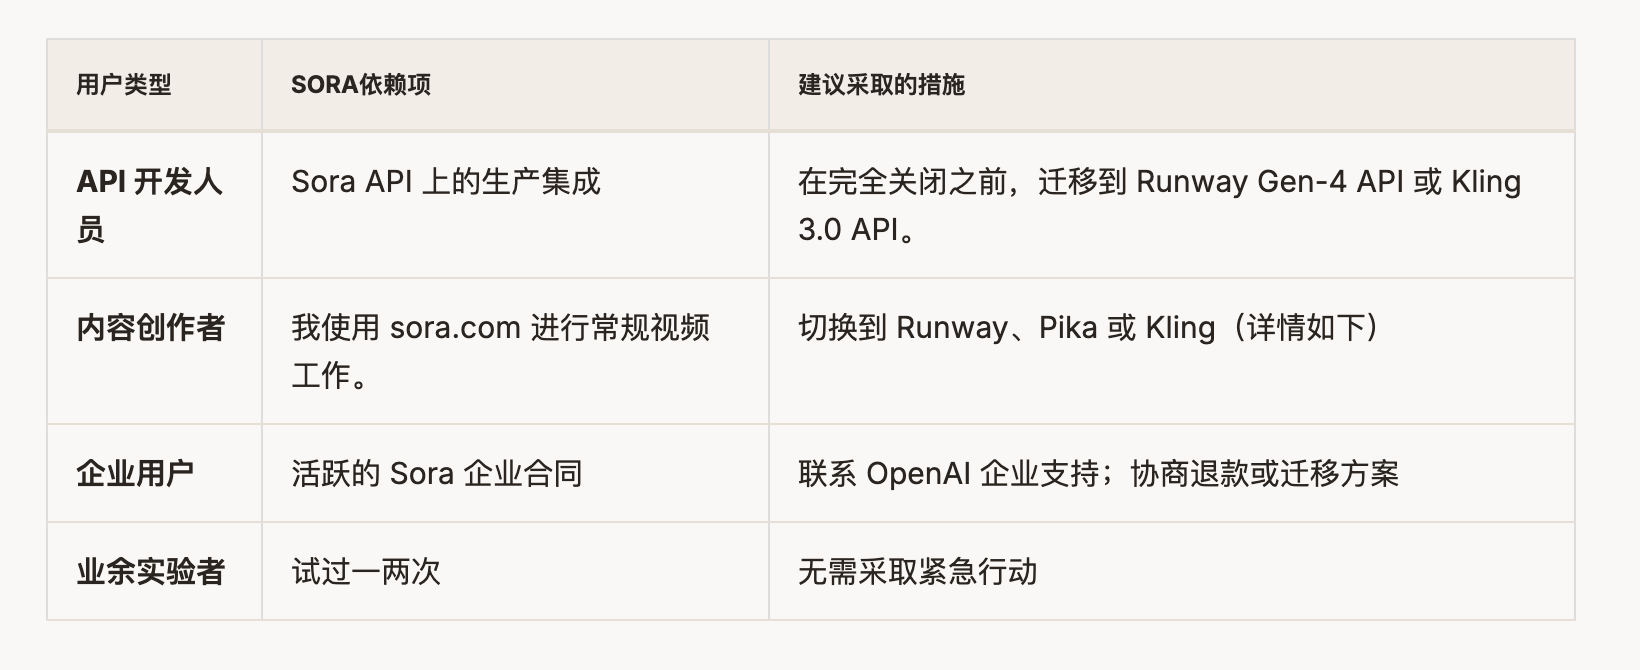This screenshot has height=670, width=1640.
Task: Click the 建议采取的措施 column header
Action: [881, 85]
